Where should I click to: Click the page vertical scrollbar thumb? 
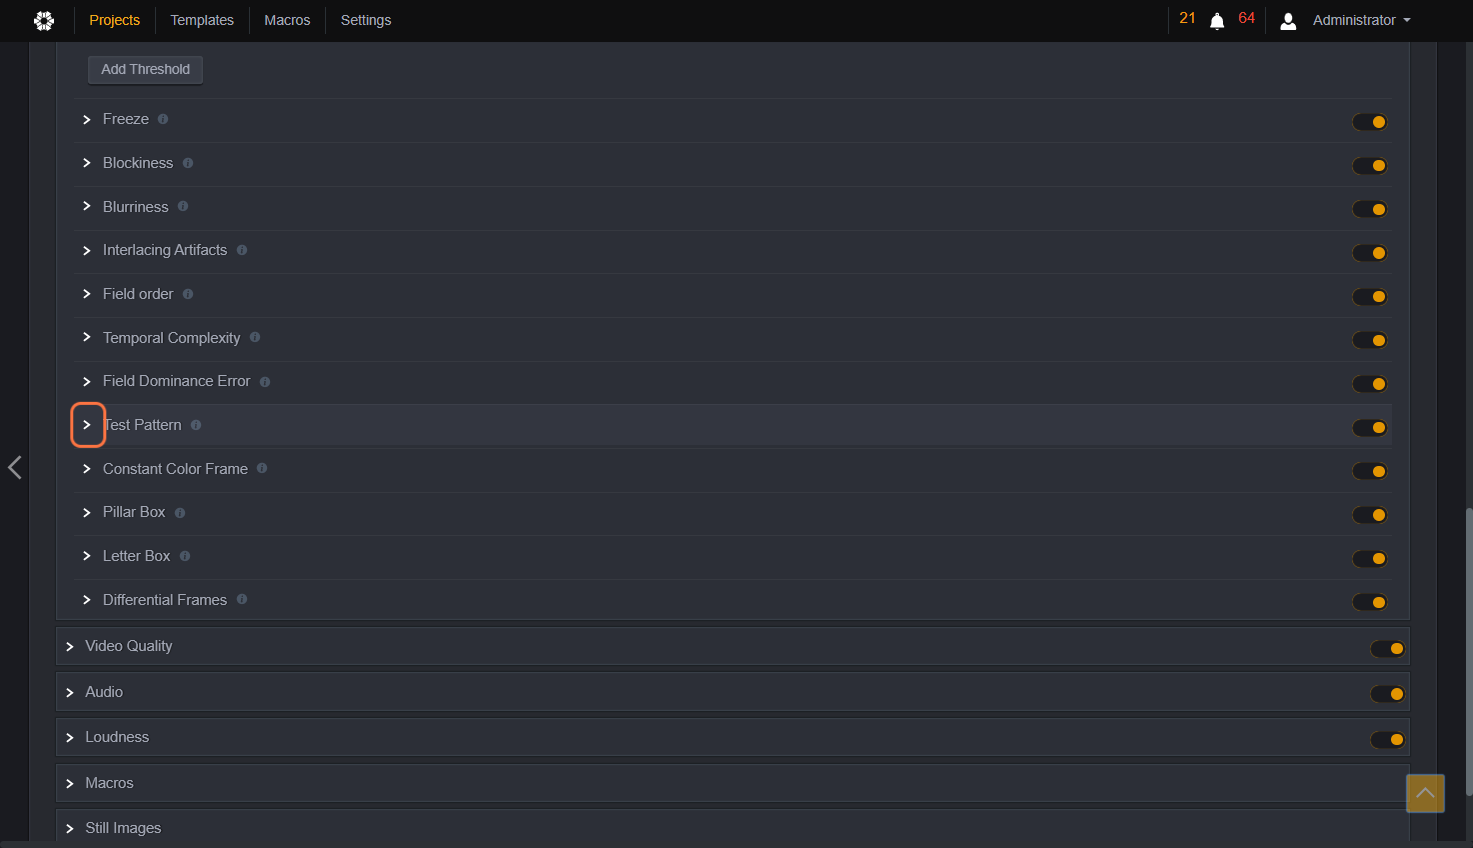[x=1469, y=651]
